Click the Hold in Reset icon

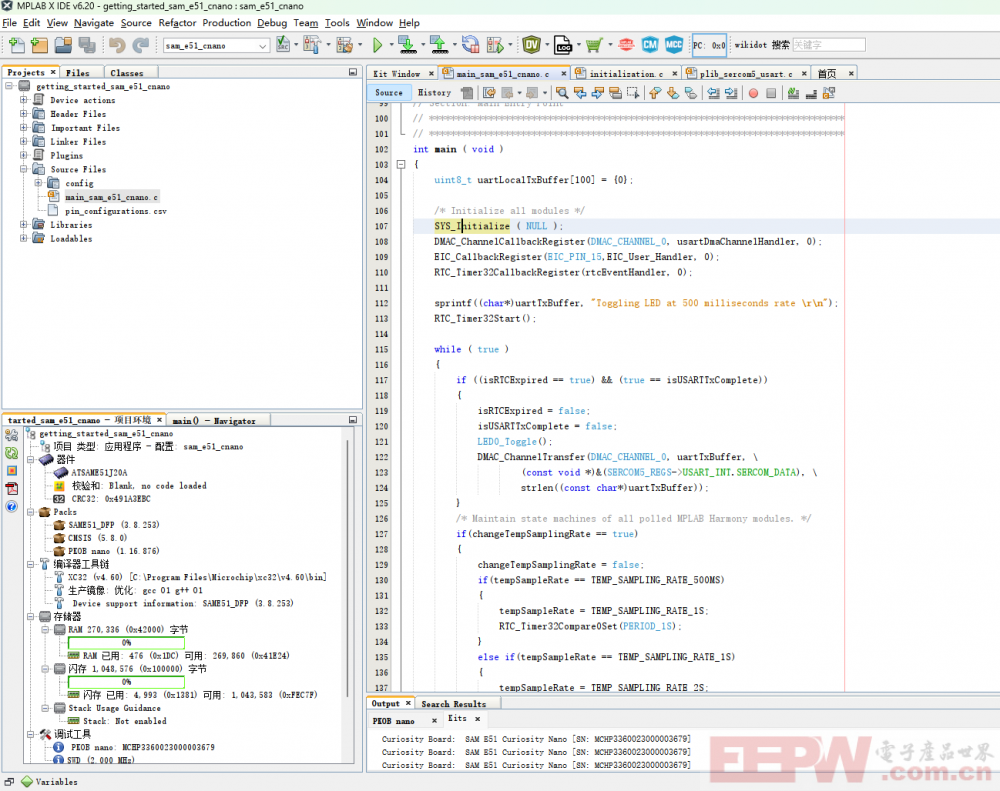coord(471,45)
